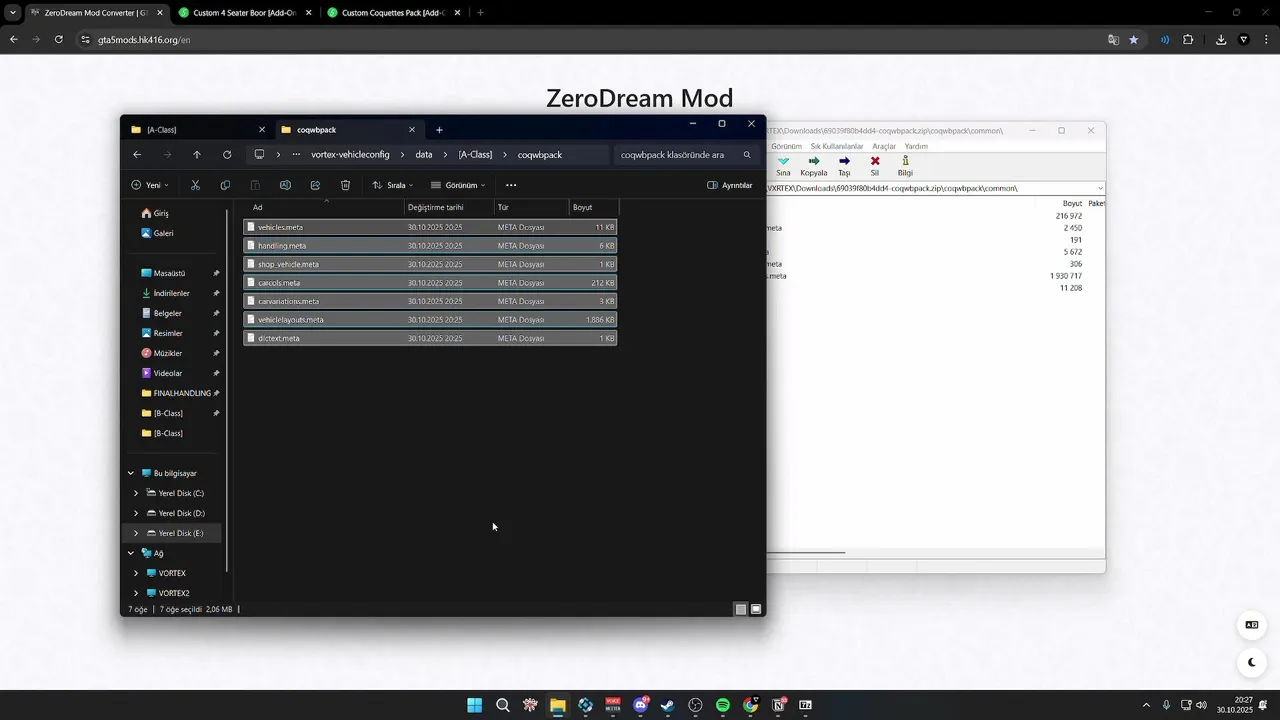Add a new Explorer tab with plus button
The width and height of the screenshot is (1280, 720).
click(439, 130)
